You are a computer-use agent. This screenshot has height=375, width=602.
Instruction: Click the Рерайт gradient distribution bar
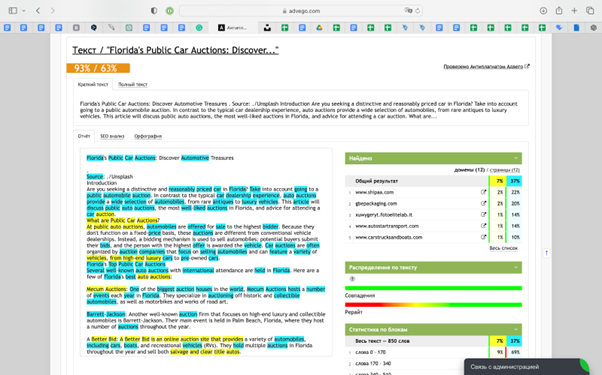[x=433, y=305]
